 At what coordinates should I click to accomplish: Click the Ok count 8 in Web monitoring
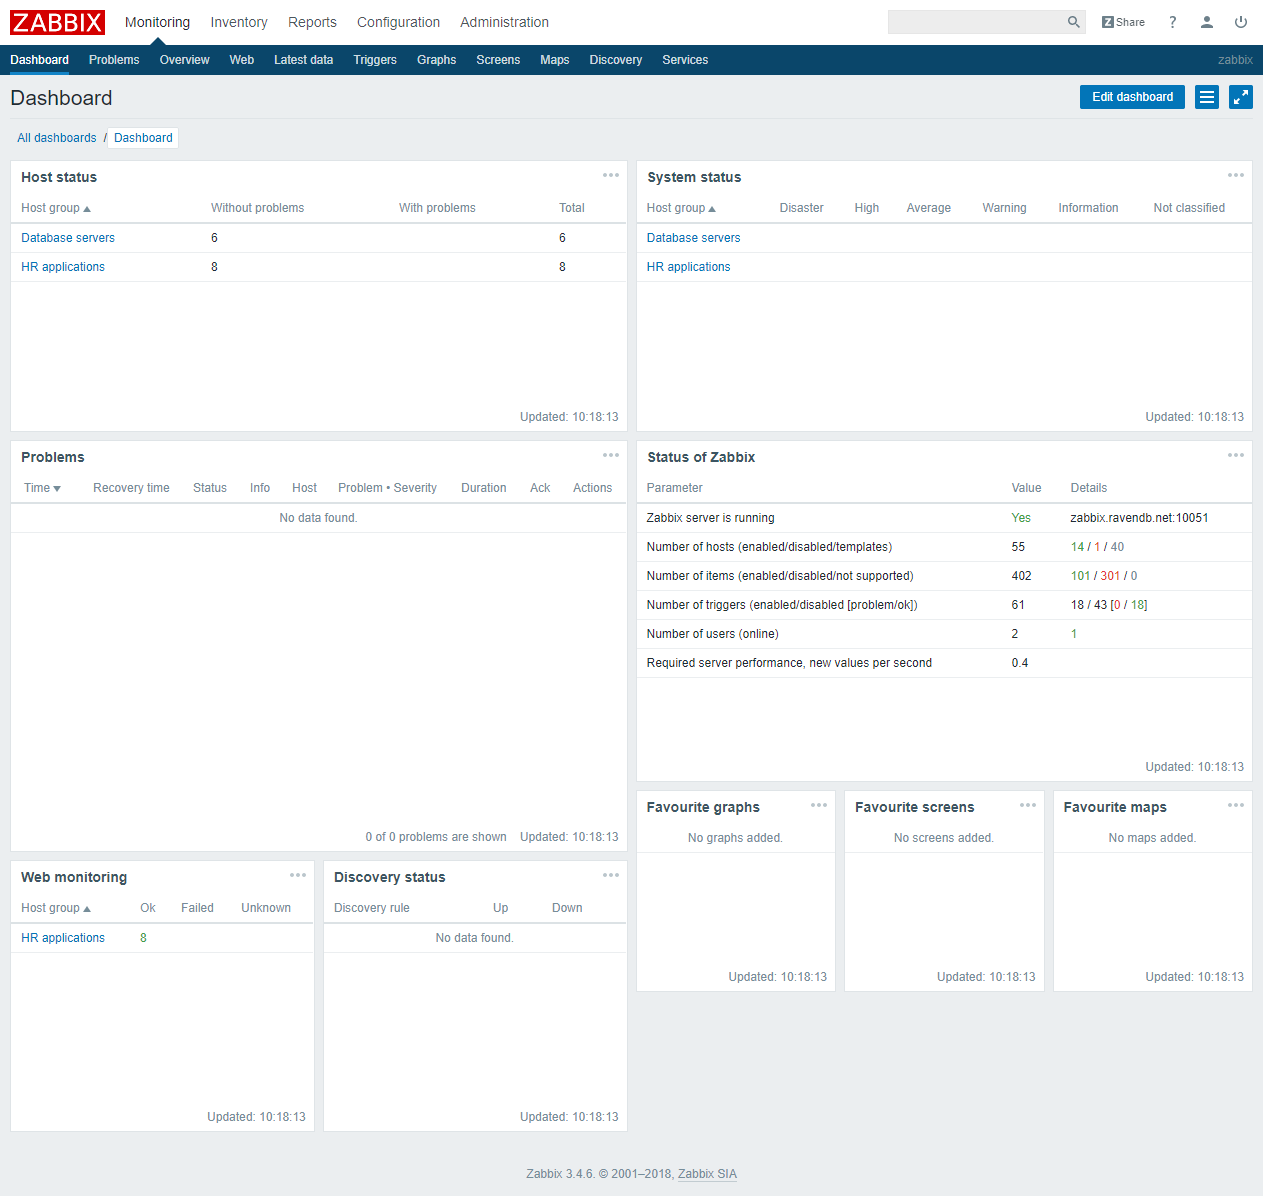coord(143,938)
